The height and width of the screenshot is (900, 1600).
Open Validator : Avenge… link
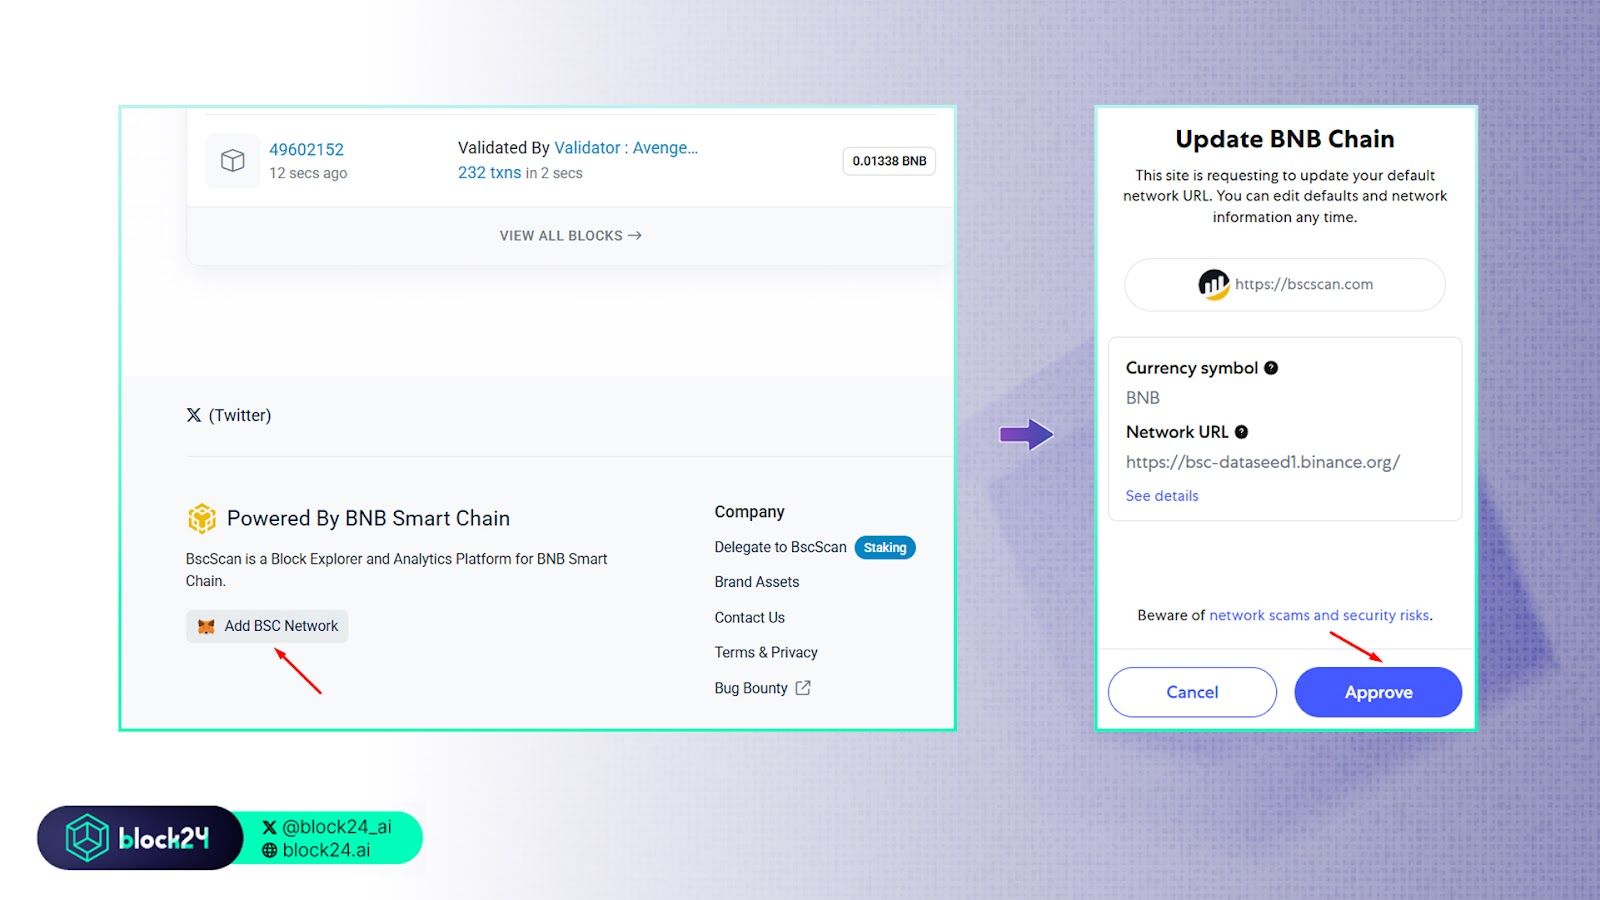(626, 148)
